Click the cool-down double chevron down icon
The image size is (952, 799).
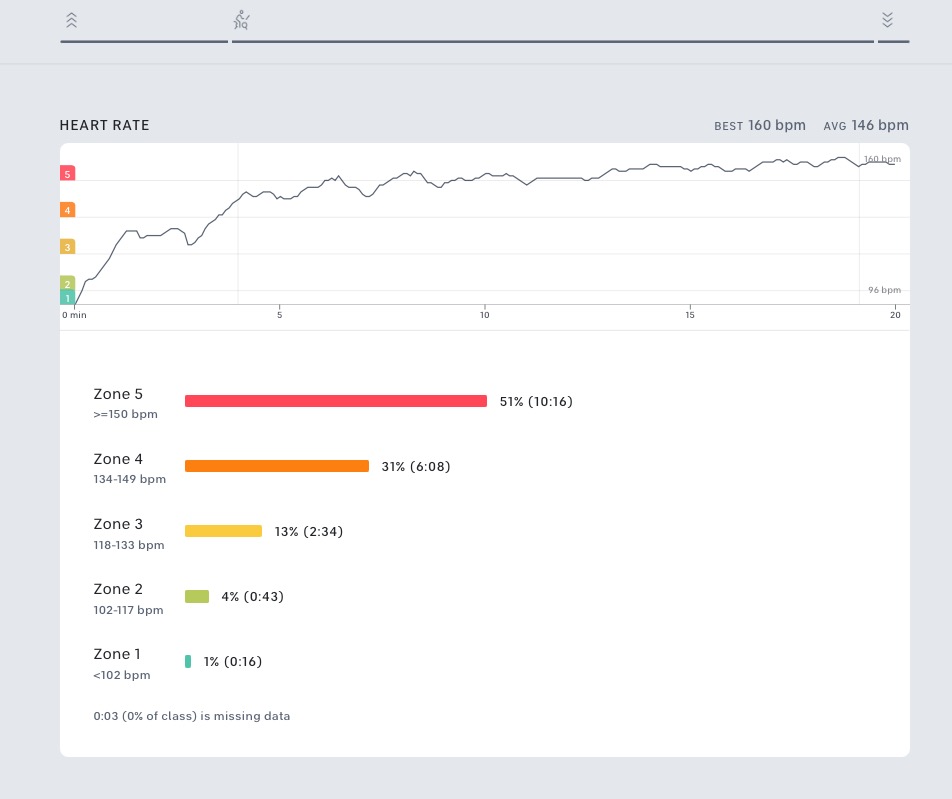pos(887,20)
